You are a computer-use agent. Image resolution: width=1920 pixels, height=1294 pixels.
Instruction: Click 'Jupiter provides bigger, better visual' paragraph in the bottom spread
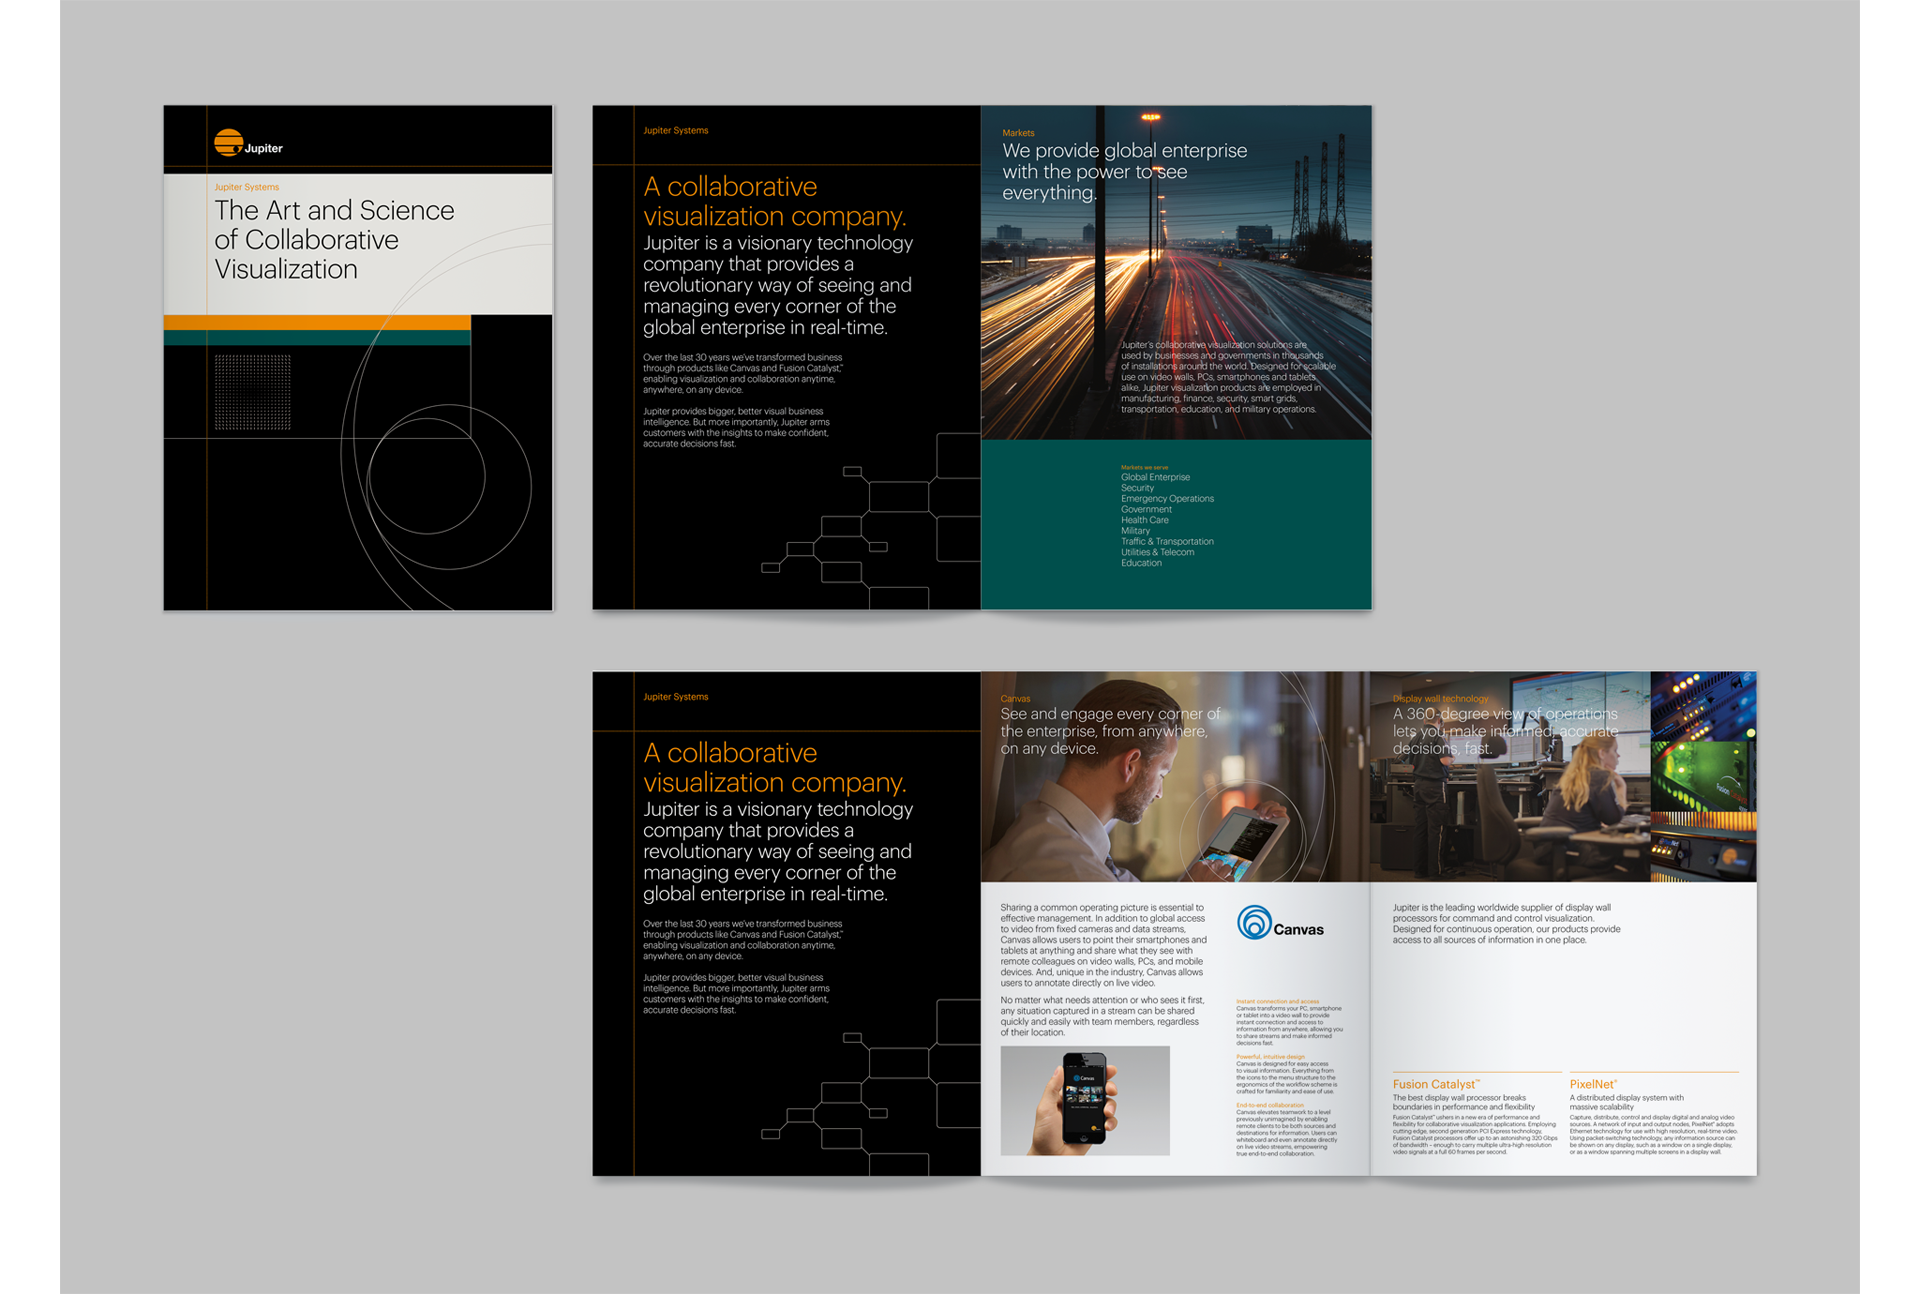[x=737, y=994]
